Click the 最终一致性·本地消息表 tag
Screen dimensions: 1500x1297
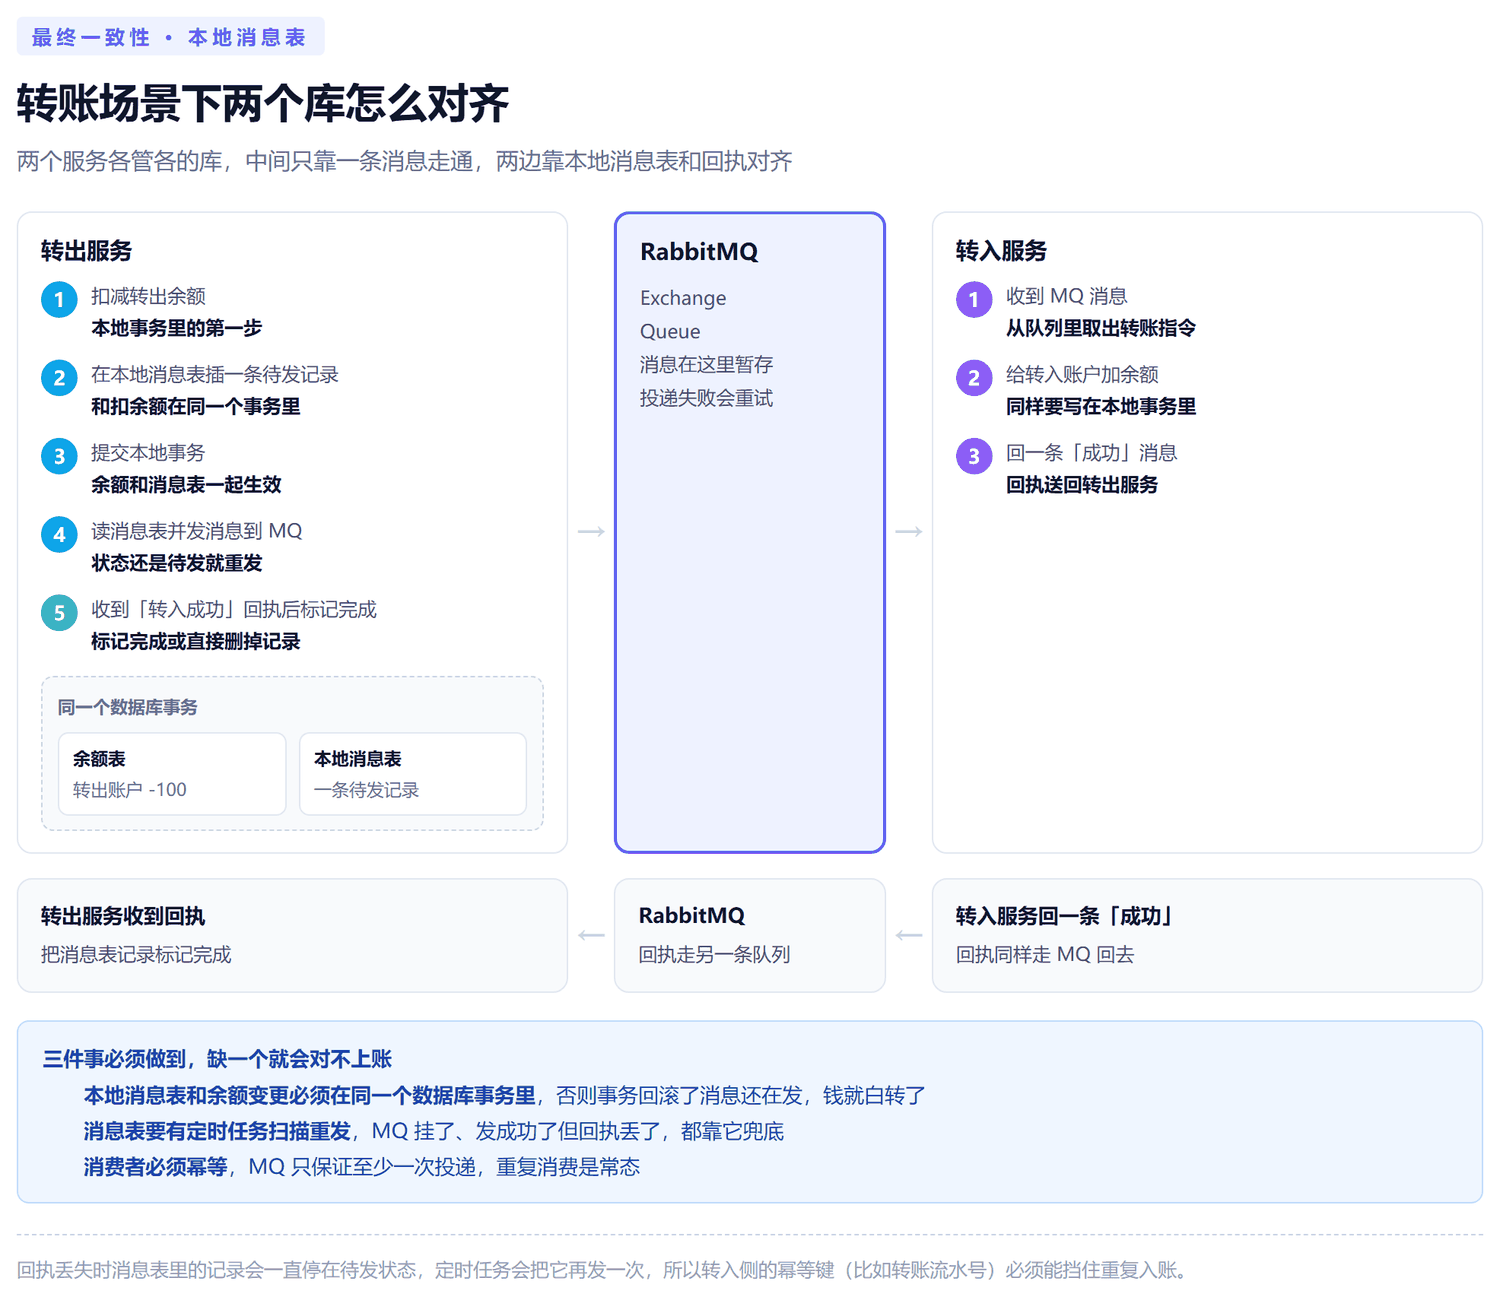171,37
